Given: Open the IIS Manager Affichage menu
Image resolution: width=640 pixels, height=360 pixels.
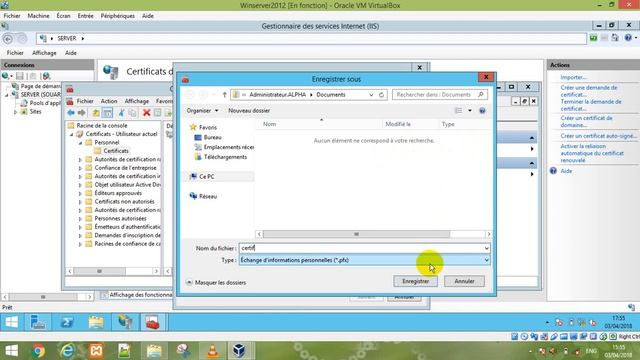Looking at the screenshot, I should click(x=44, y=53).
